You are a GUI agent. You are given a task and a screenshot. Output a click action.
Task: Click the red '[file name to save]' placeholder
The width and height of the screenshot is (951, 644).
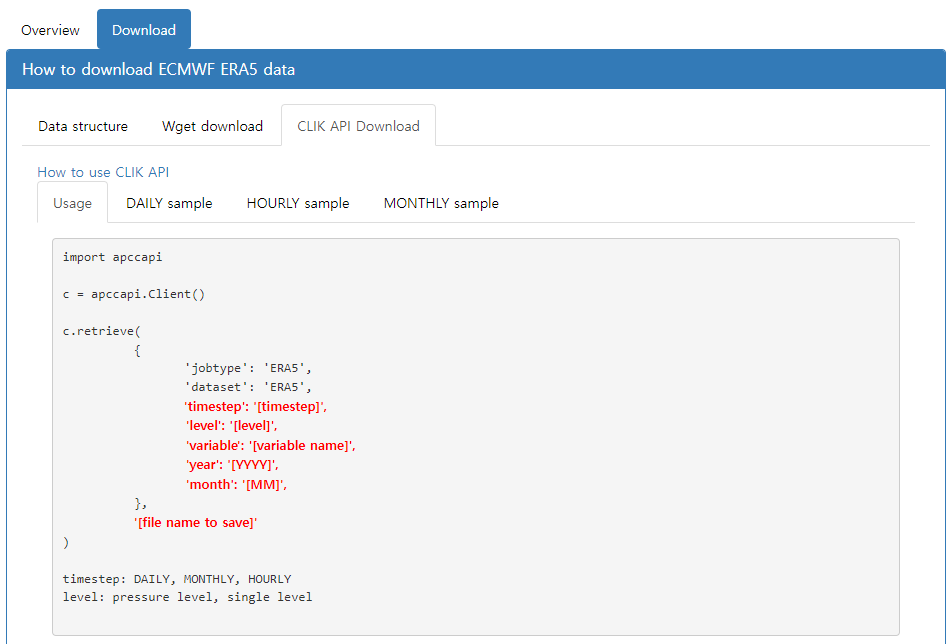[196, 522]
